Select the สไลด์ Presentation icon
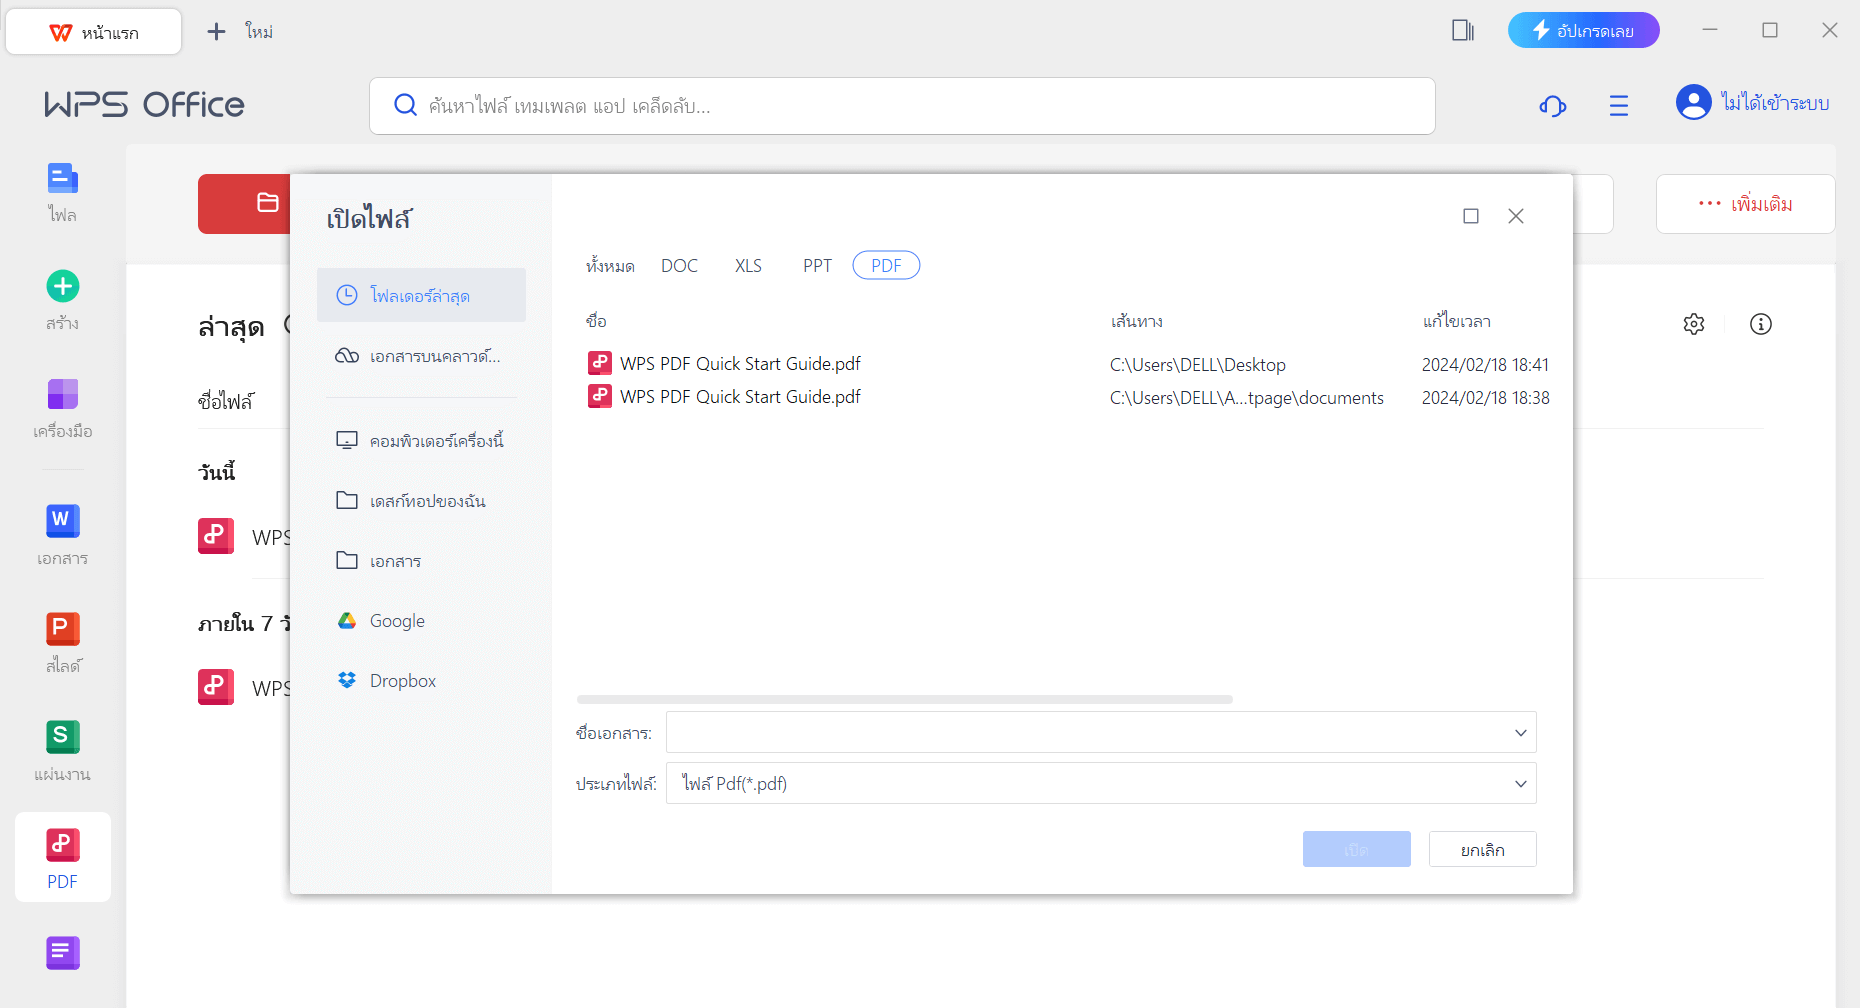The width and height of the screenshot is (1860, 1008). coord(63,629)
